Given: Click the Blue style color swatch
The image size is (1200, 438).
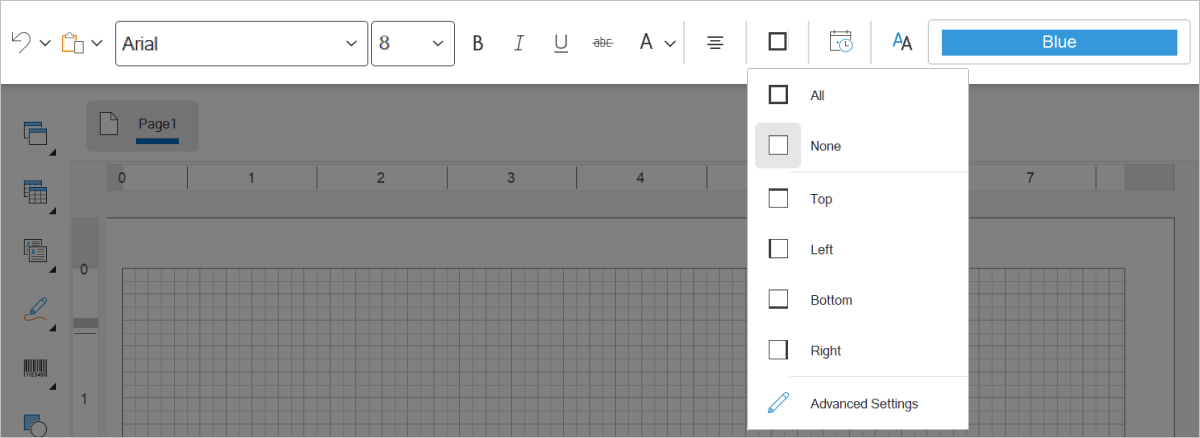Looking at the screenshot, I should point(1058,42).
